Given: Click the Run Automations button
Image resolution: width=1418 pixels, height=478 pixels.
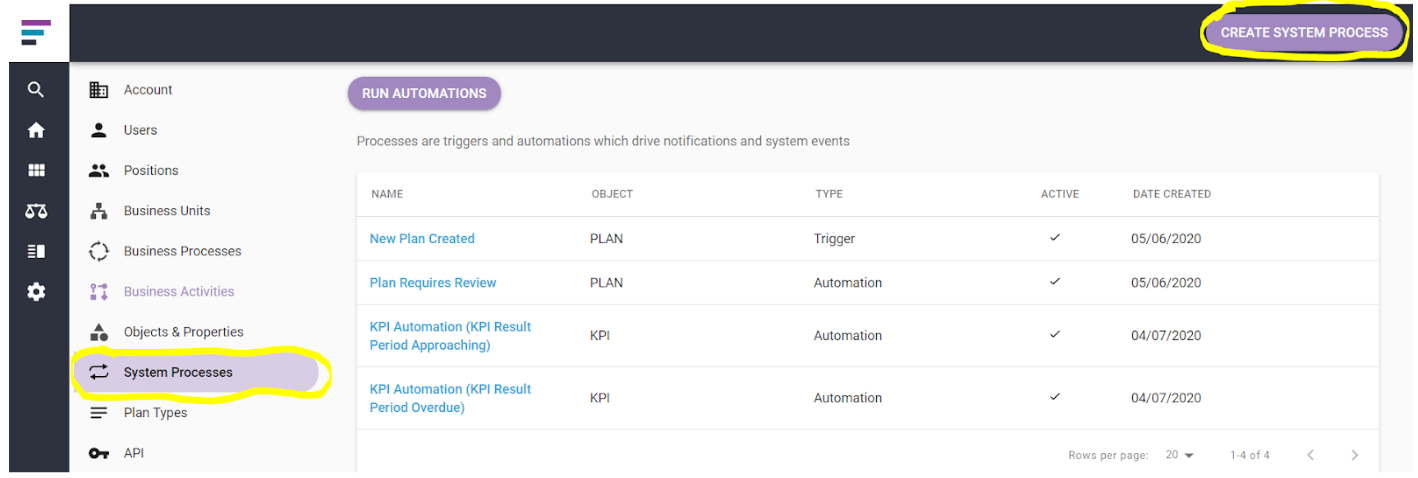Looking at the screenshot, I should click(424, 93).
